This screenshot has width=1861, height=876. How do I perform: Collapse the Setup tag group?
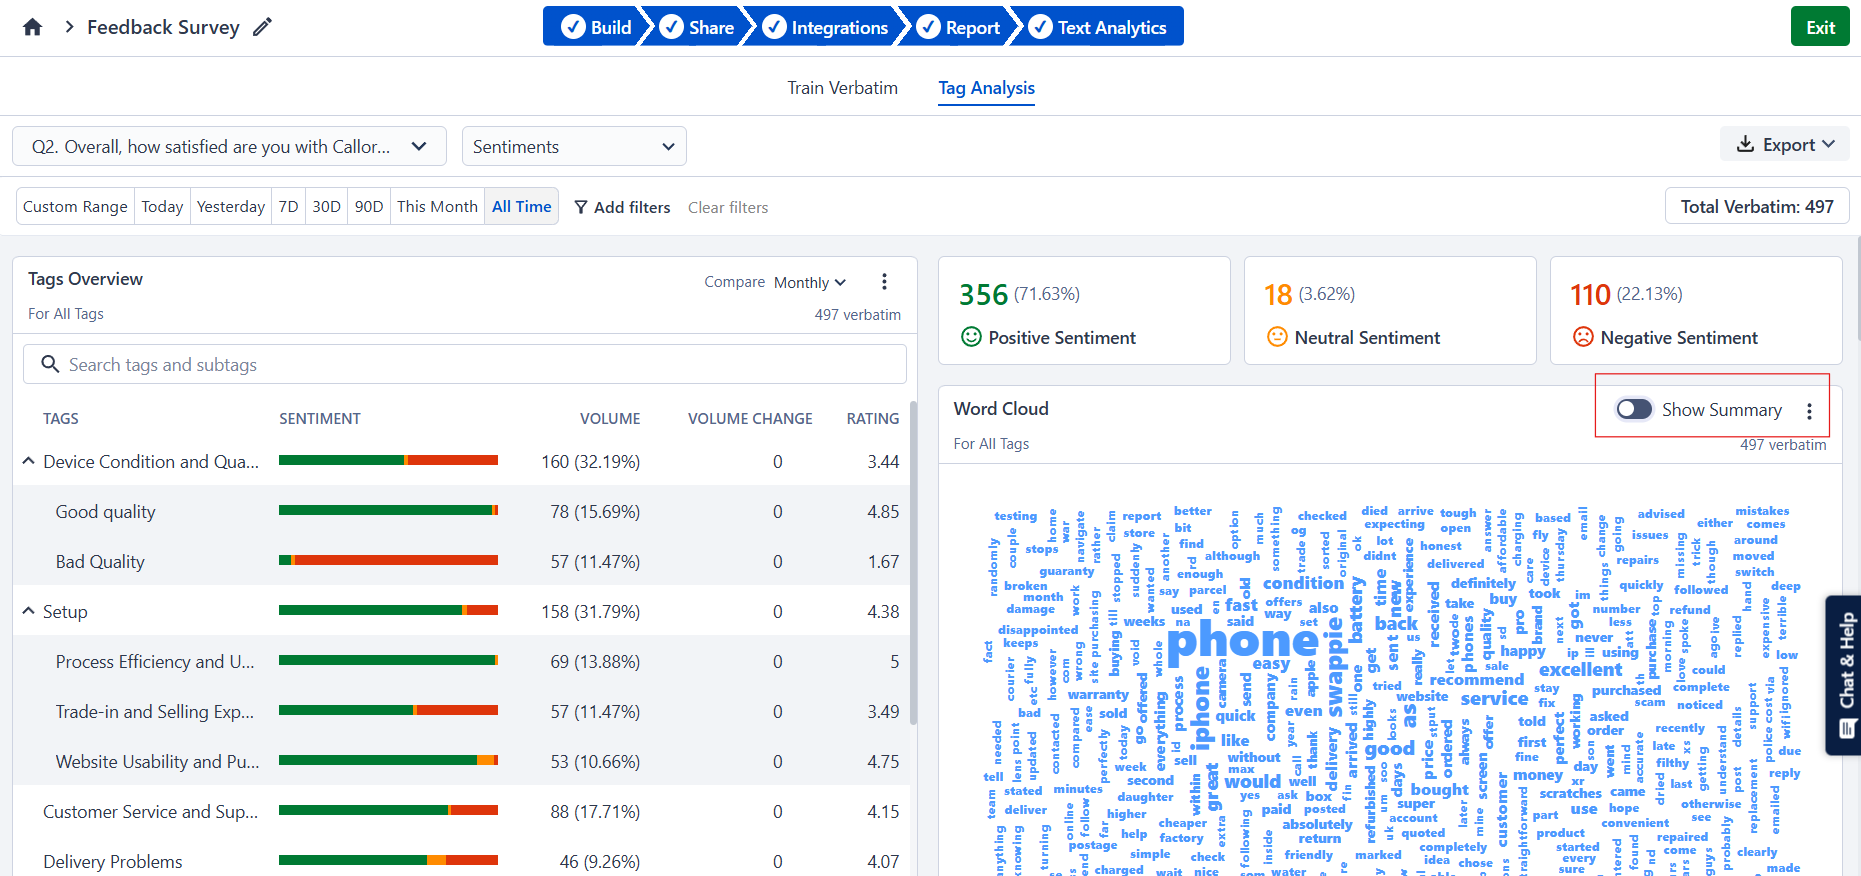pos(29,611)
